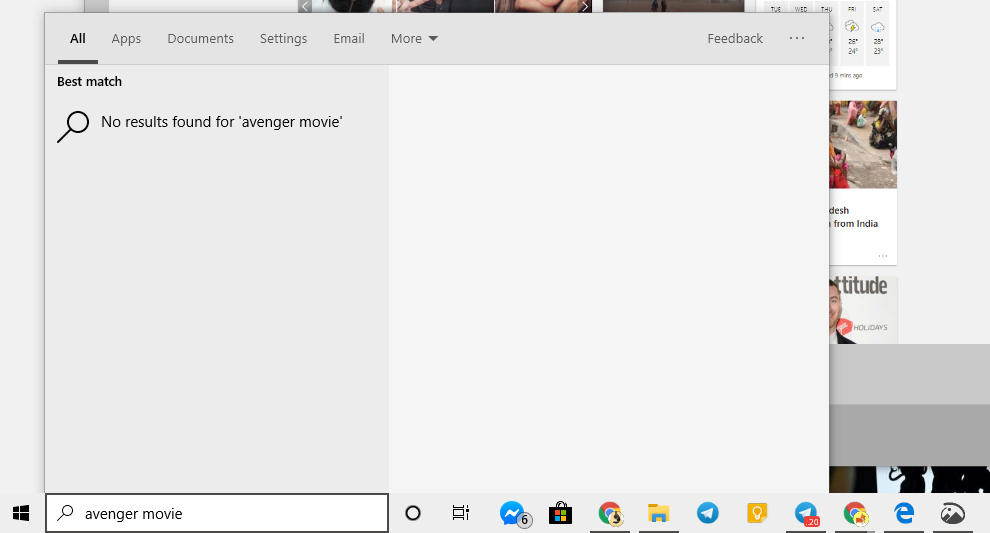Open the search options ellipsis menu
The height and width of the screenshot is (533, 990).
click(x=796, y=39)
